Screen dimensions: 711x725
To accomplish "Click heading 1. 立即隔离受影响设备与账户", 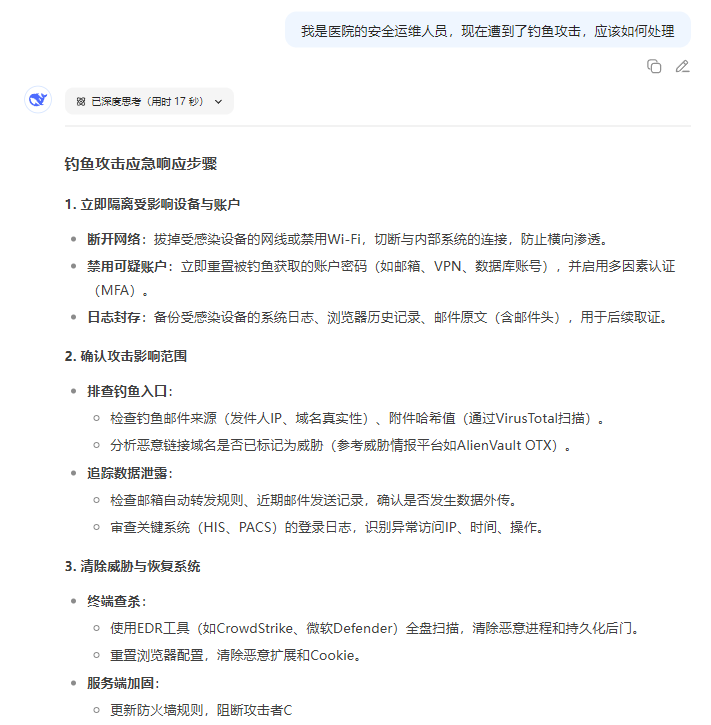I will (152, 204).
